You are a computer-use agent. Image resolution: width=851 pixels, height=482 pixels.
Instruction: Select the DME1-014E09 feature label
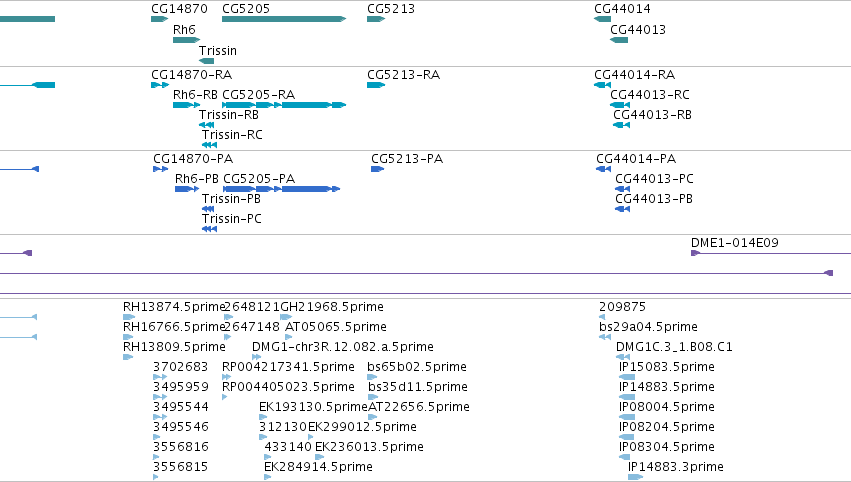pyautogui.click(x=734, y=243)
